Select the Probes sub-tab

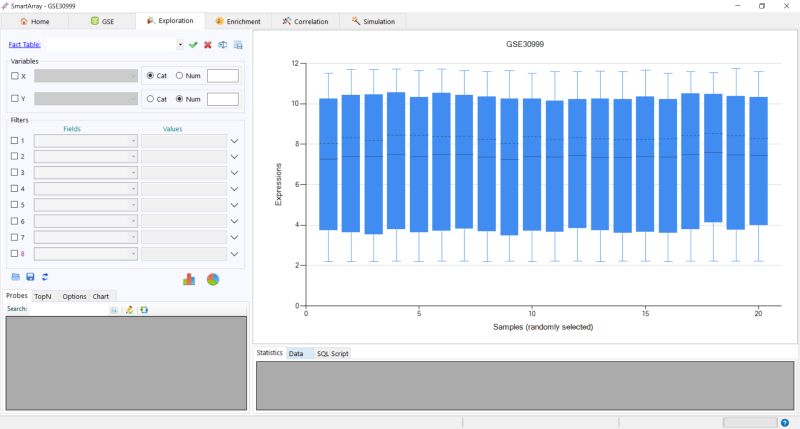[x=17, y=295]
